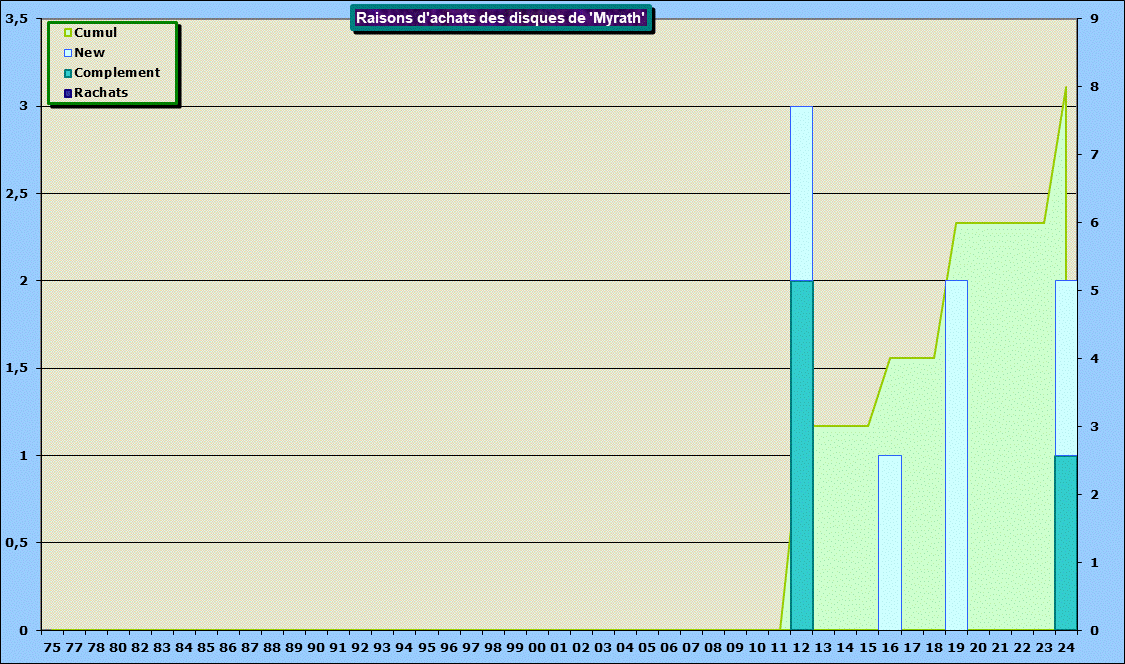
Task: Click x-axis label 19
Action: point(956,647)
